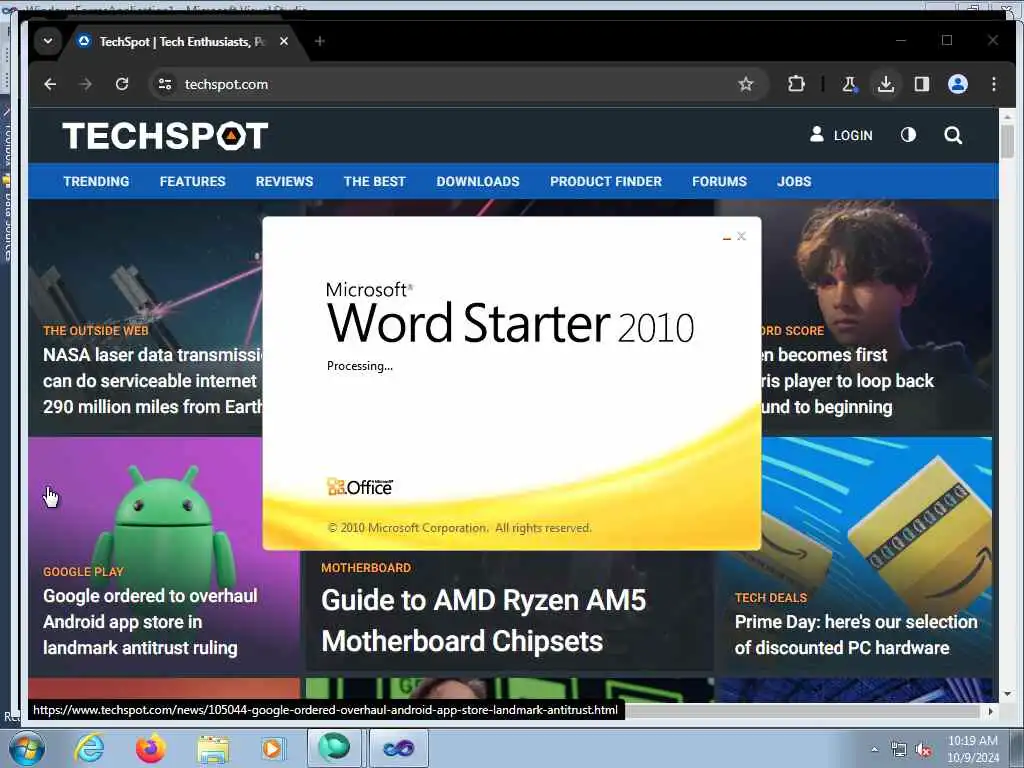This screenshot has height=768, width=1024.
Task: Open the TechSpot search magnifier
Action: [x=953, y=135]
